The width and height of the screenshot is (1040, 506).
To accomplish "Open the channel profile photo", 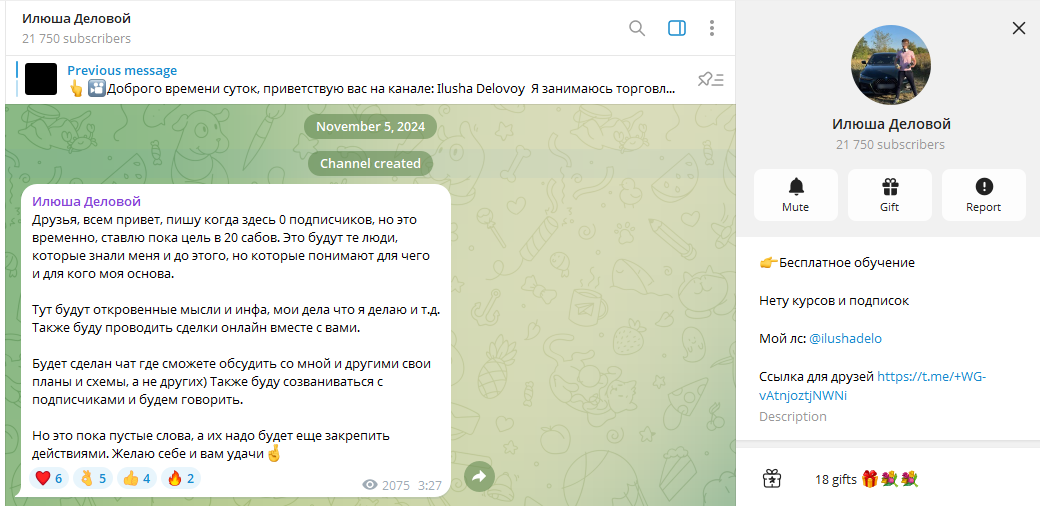I will 891,65.
